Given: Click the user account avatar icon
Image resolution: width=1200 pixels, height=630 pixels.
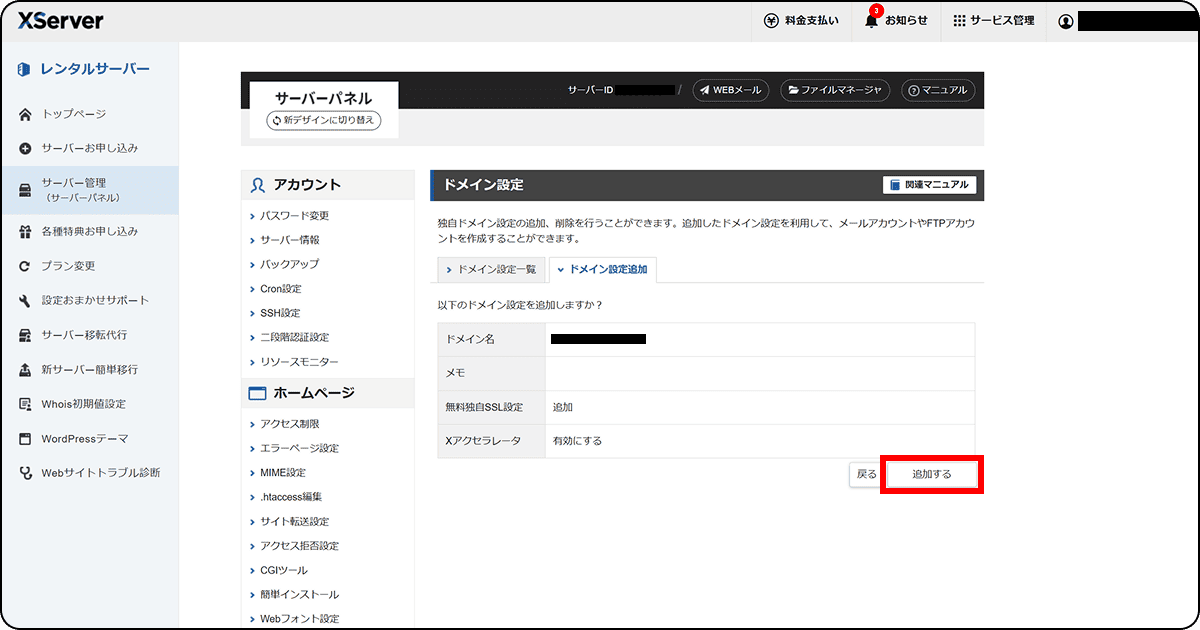Looking at the screenshot, I should point(1065,21).
